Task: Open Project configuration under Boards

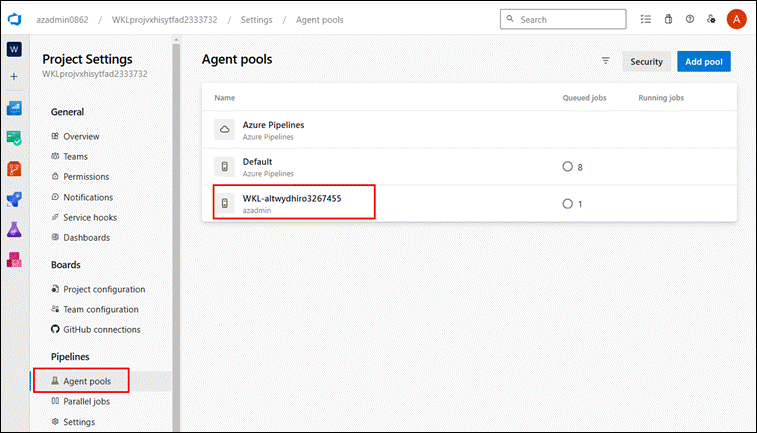Action: pos(98,289)
